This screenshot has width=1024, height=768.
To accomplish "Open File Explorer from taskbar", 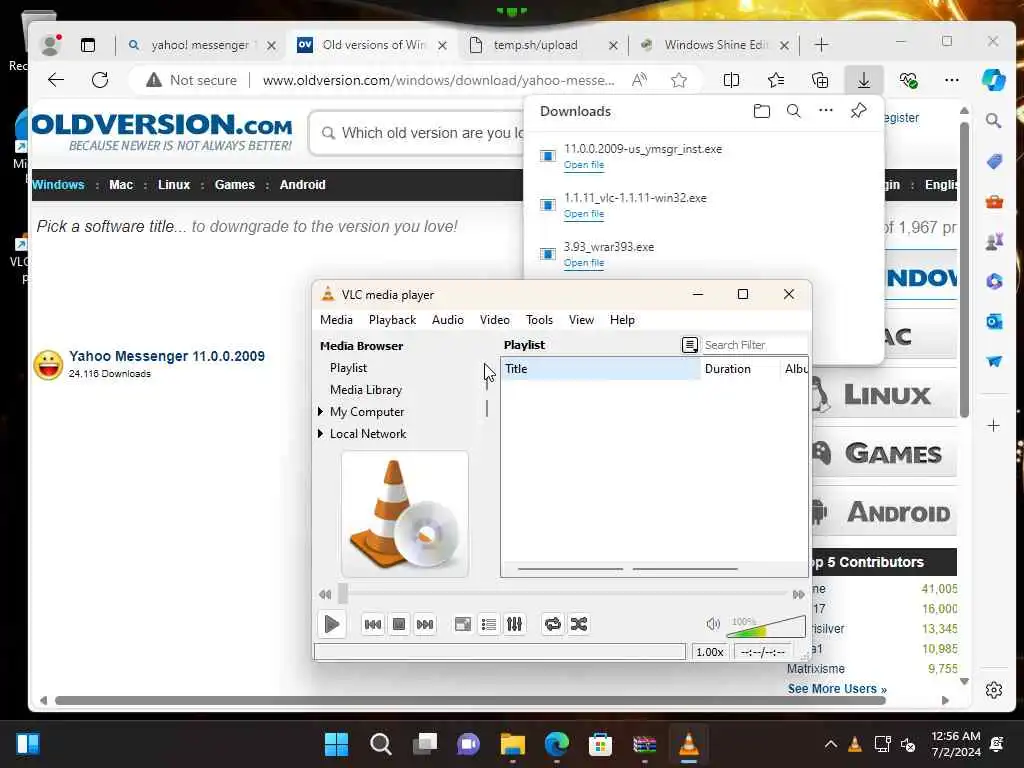I will coord(513,744).
